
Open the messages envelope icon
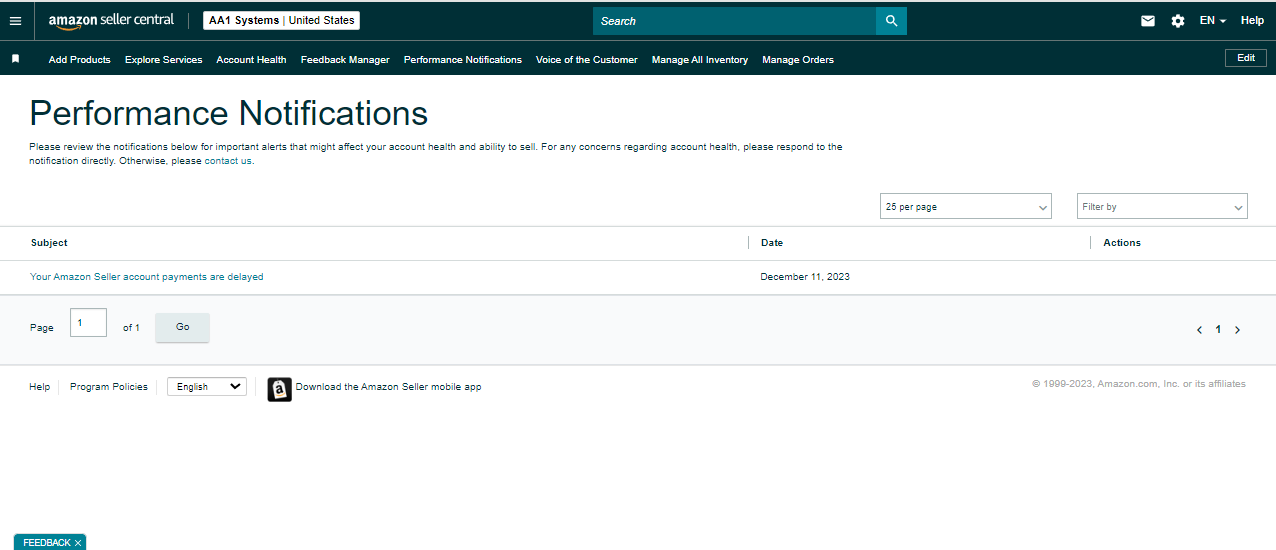coord(1148,21)
